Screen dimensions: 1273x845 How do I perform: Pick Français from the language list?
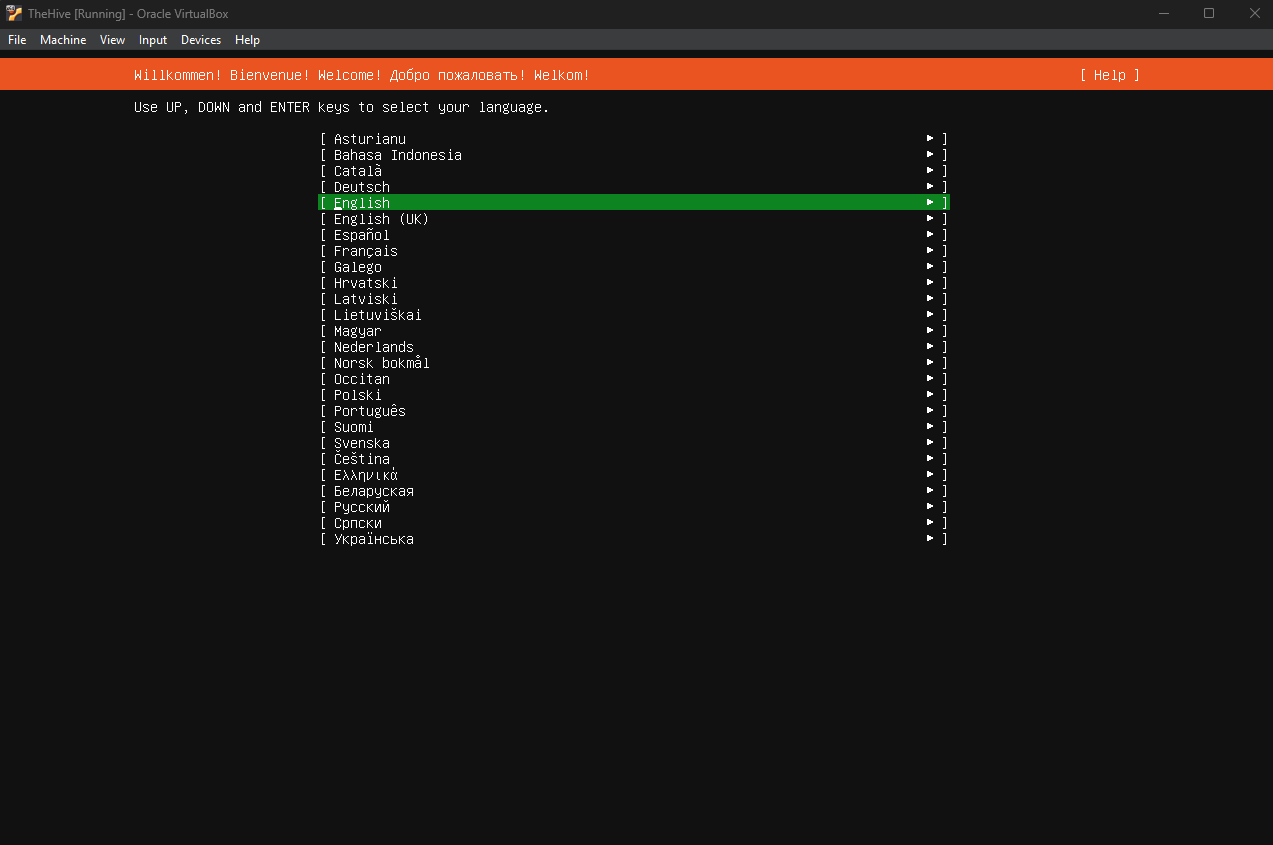(x=366, y=251)
